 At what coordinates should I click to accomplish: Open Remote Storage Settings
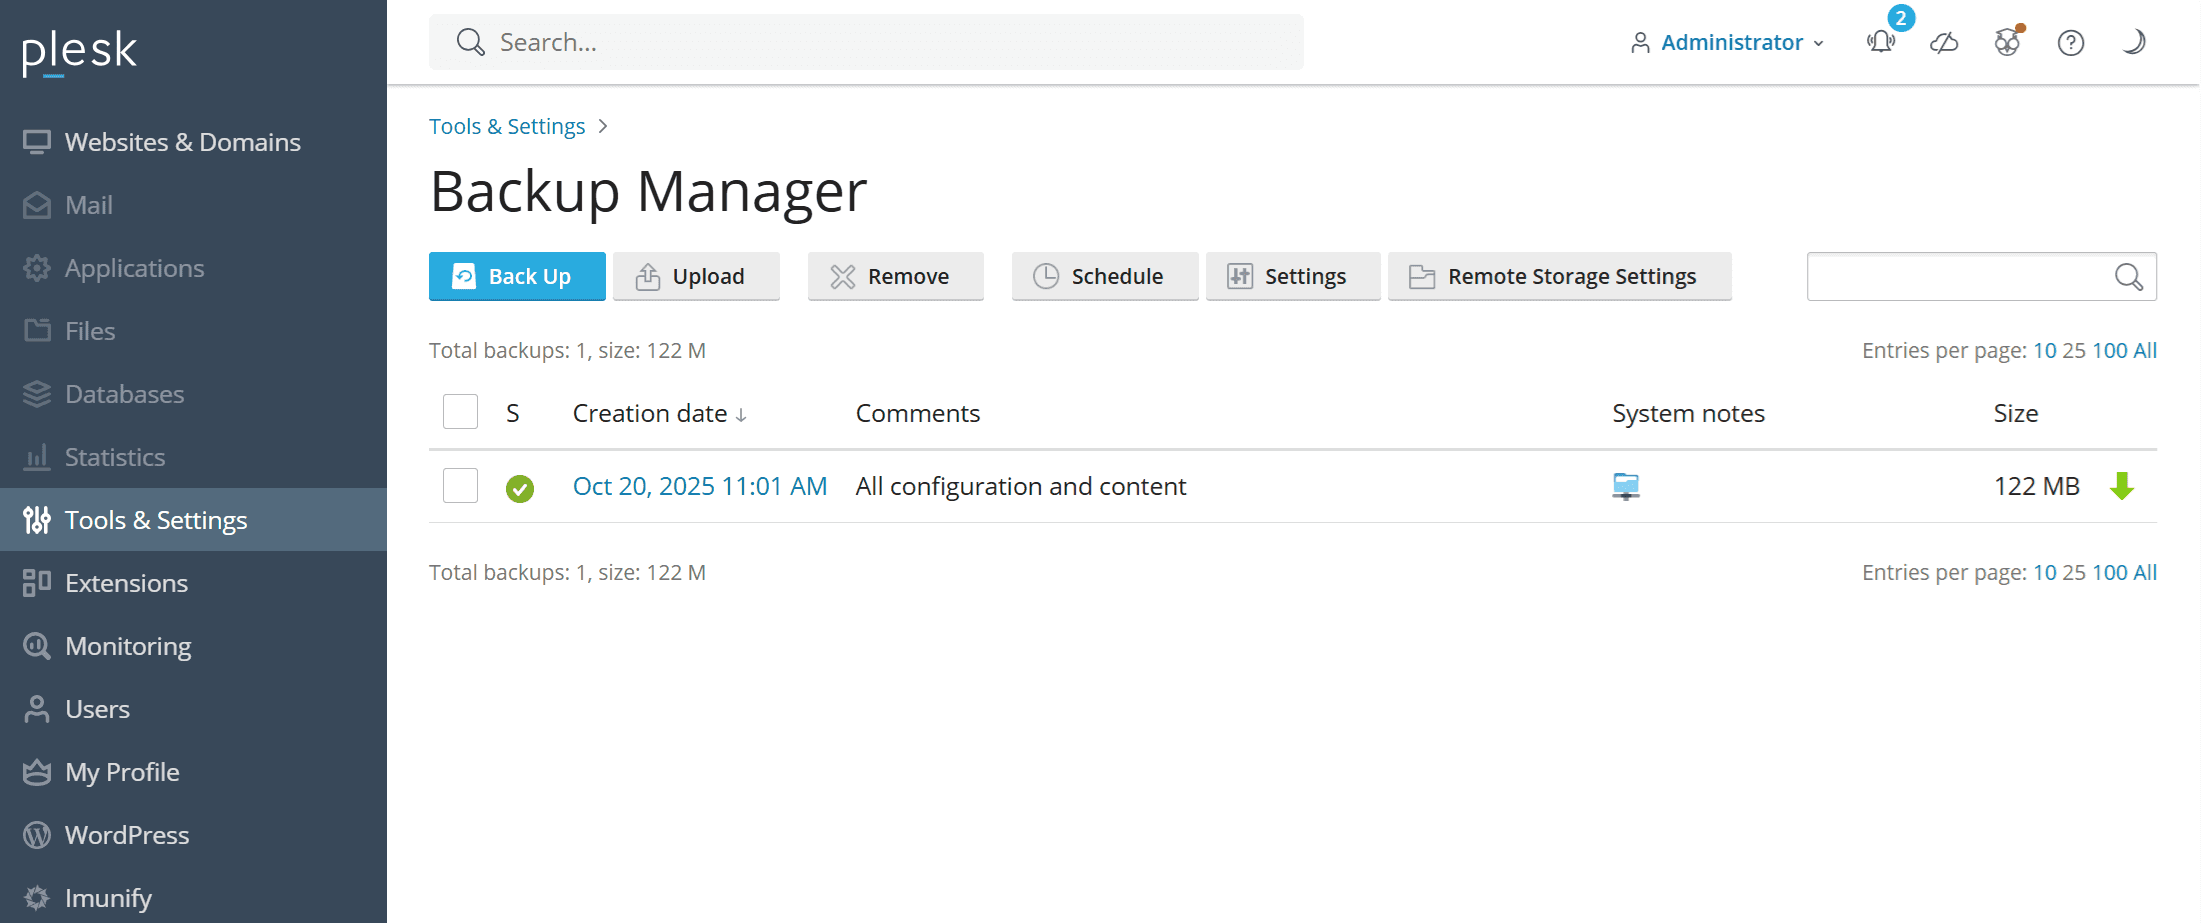[1559, 276]
